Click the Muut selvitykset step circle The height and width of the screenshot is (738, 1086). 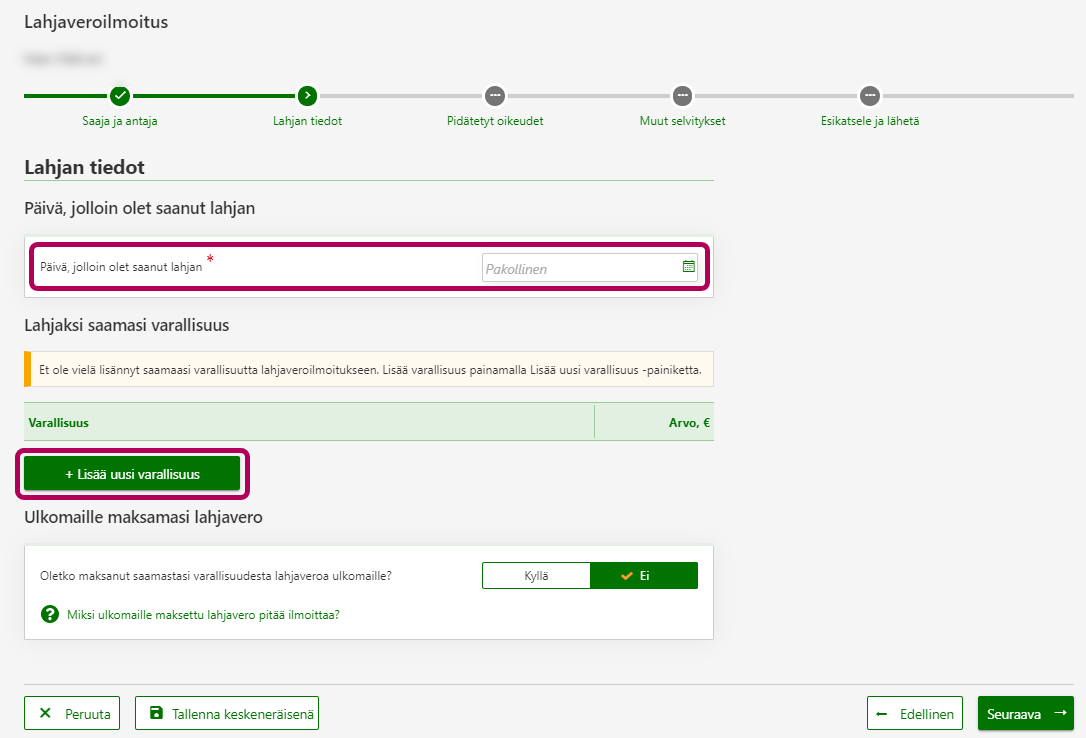682,96
